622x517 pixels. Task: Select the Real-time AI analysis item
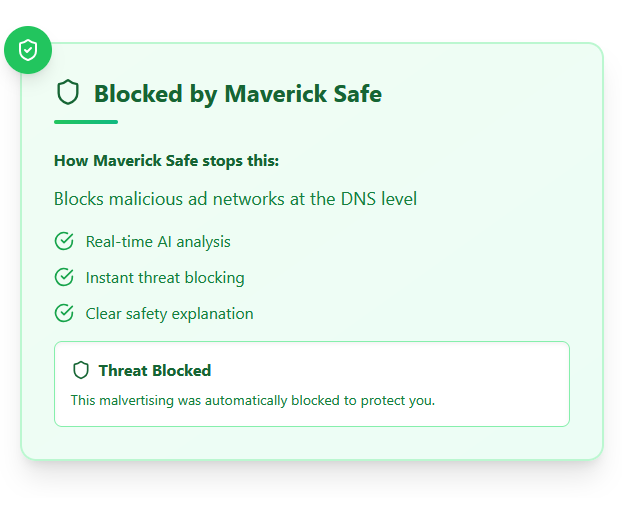158,242
